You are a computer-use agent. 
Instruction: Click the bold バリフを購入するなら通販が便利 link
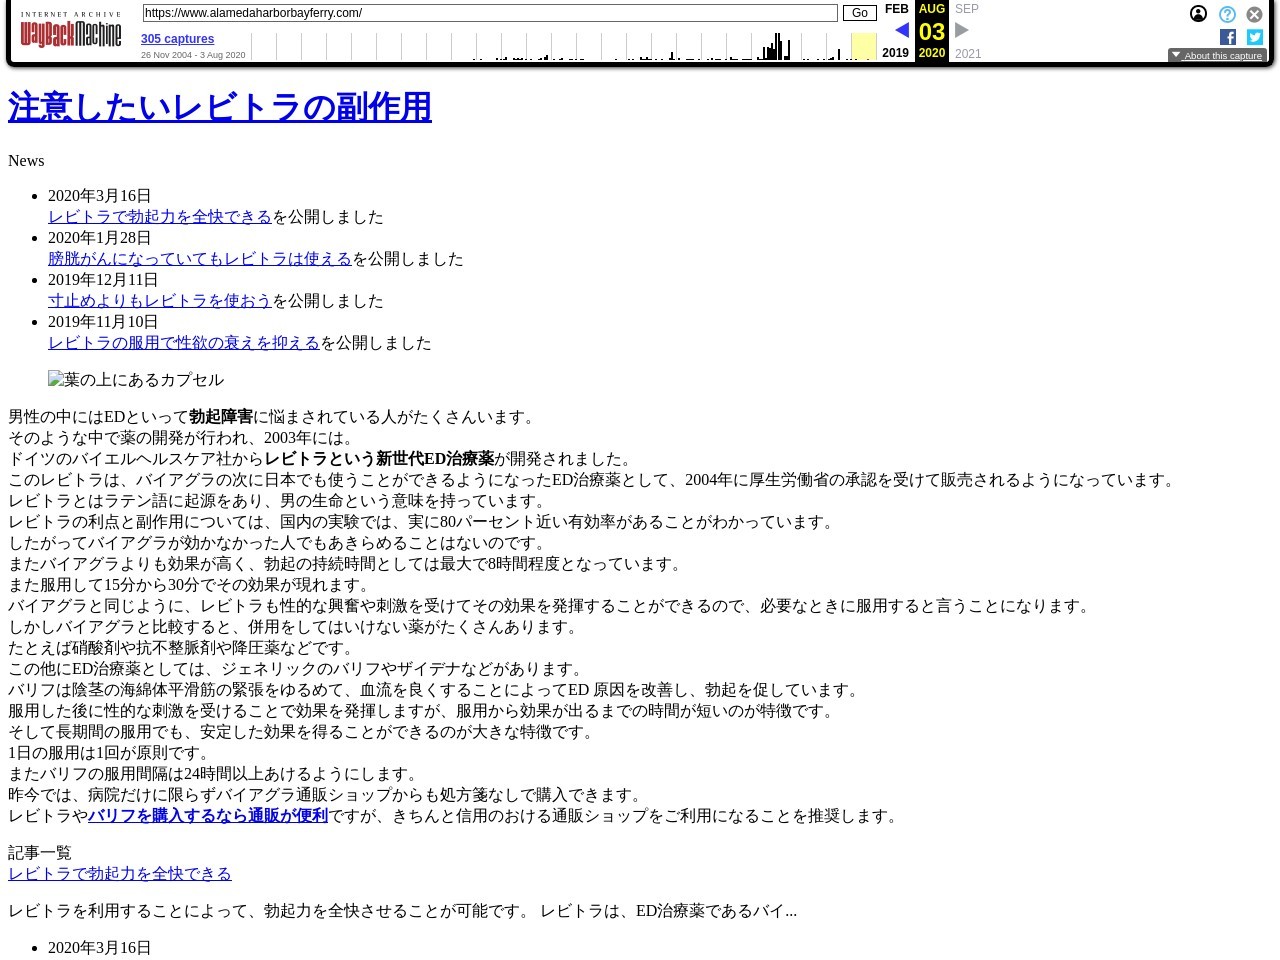click(208, 816)
